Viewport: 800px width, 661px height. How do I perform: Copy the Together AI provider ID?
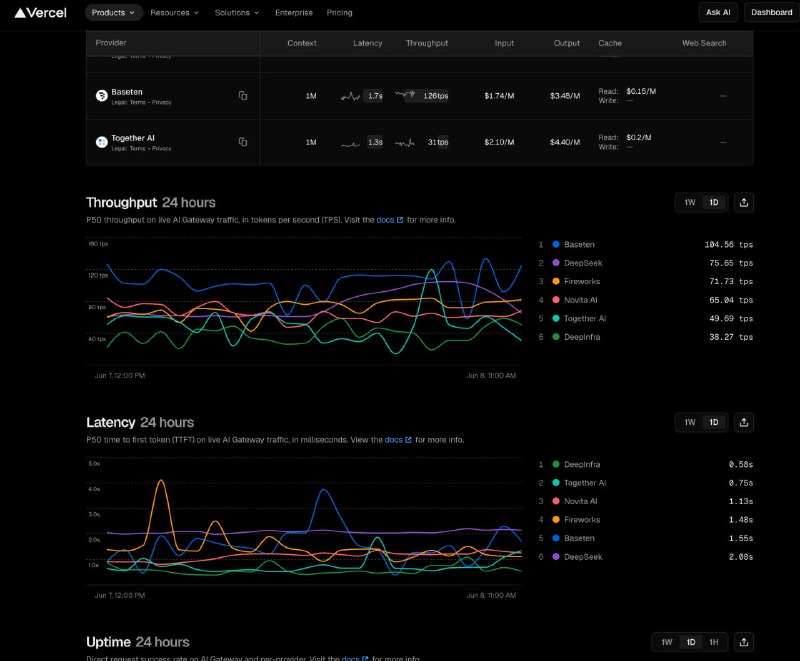click(243, 142)
